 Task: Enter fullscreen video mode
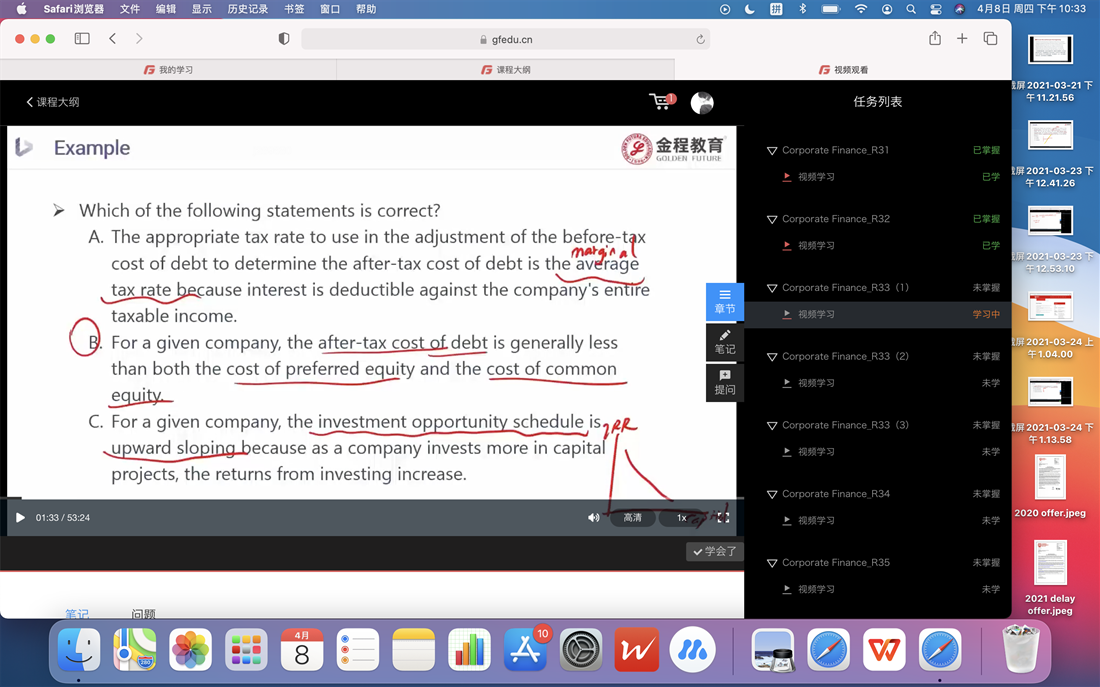click(x=723, y=518)
